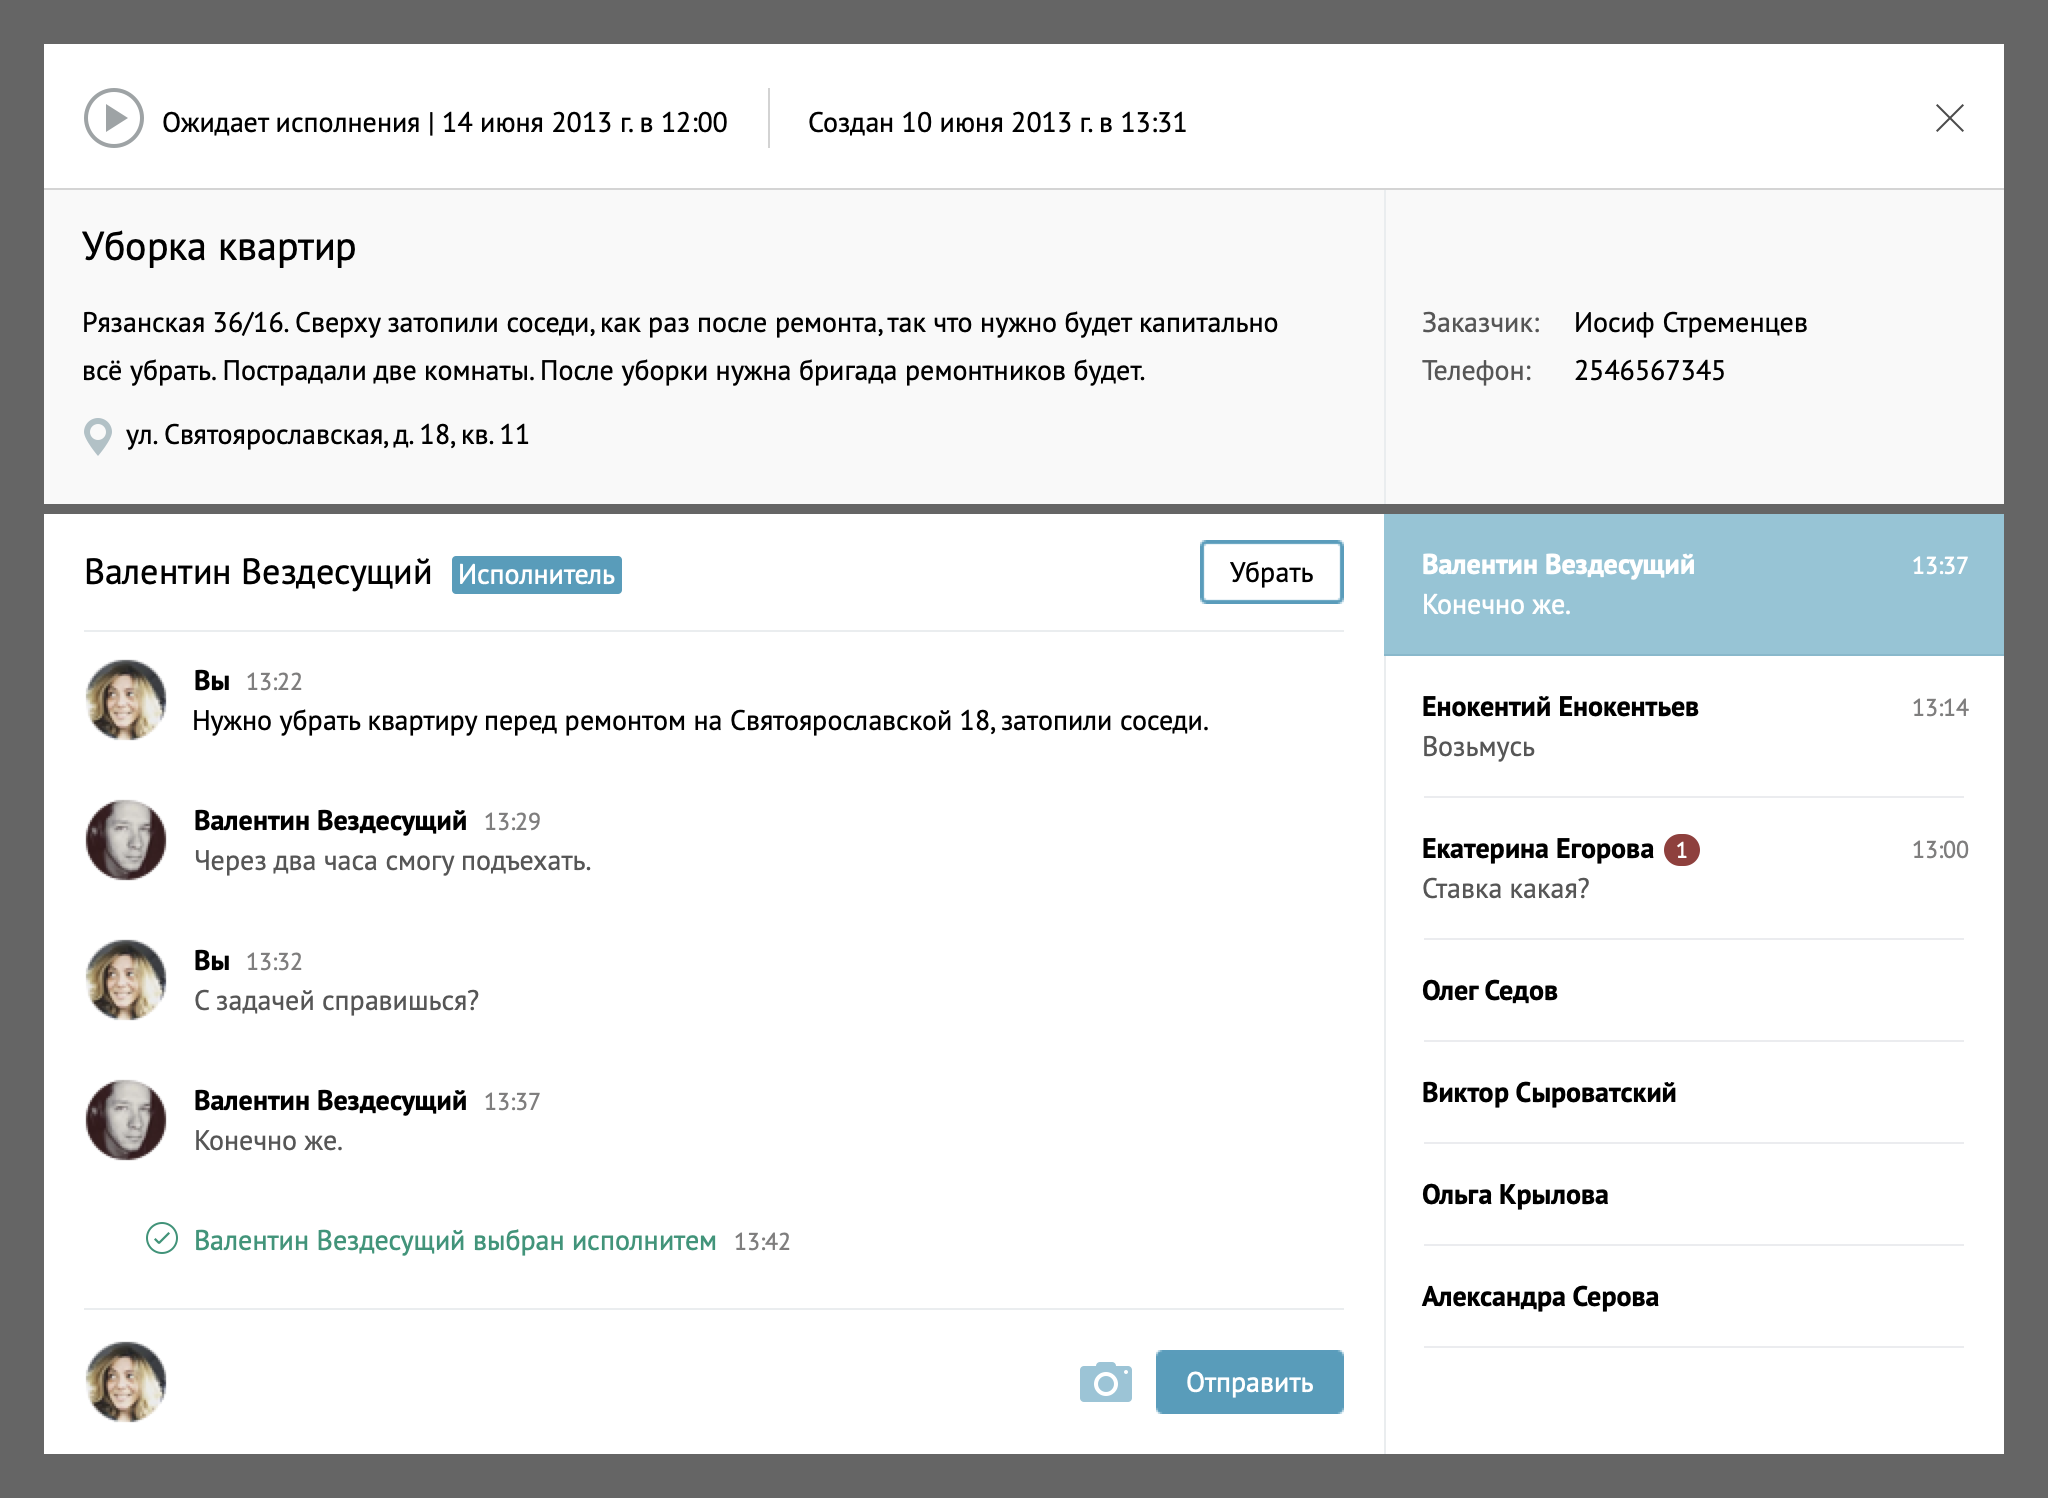Click your avatar beside the message input
The image size is (2048, 1498).
[126, 1382]
